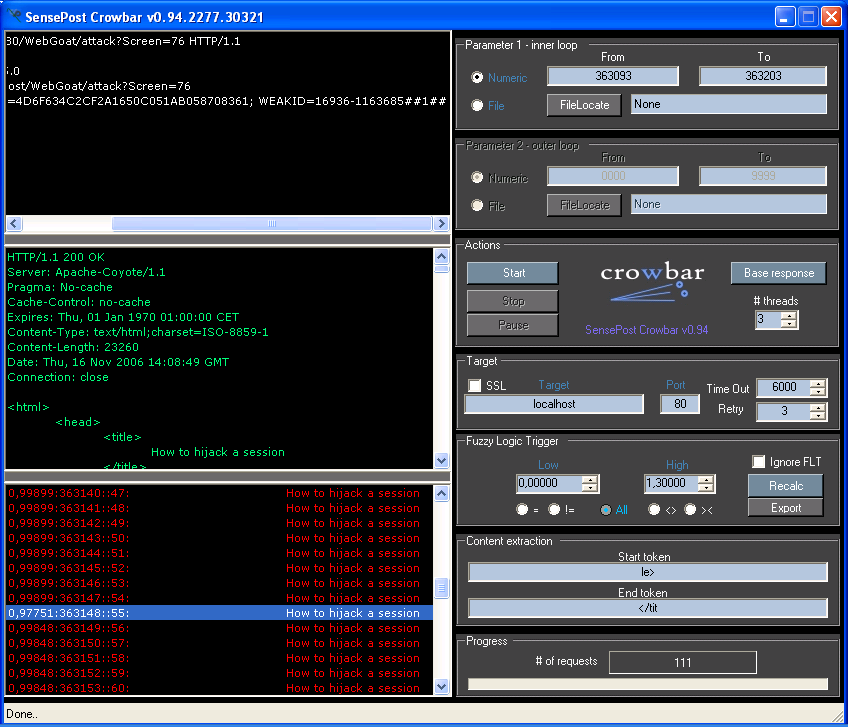848x727 pixels.
Task: Select the not-equal (!=) trigger radio
Action: click(x=554, y=510)
